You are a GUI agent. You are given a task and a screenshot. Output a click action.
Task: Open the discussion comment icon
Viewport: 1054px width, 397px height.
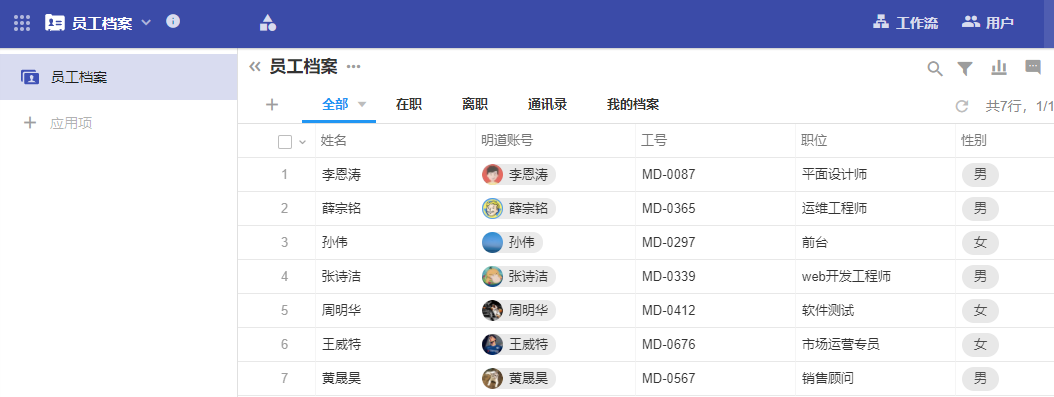coord(1032,67)
